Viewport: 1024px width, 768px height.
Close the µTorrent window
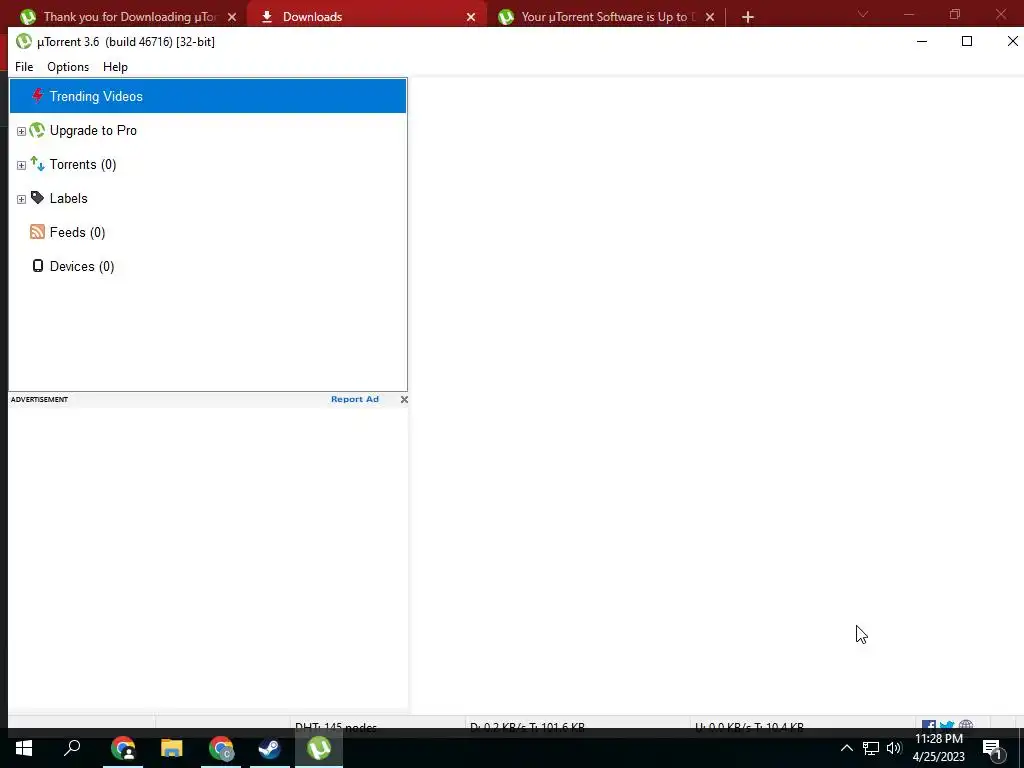(x=1012, y=41)
